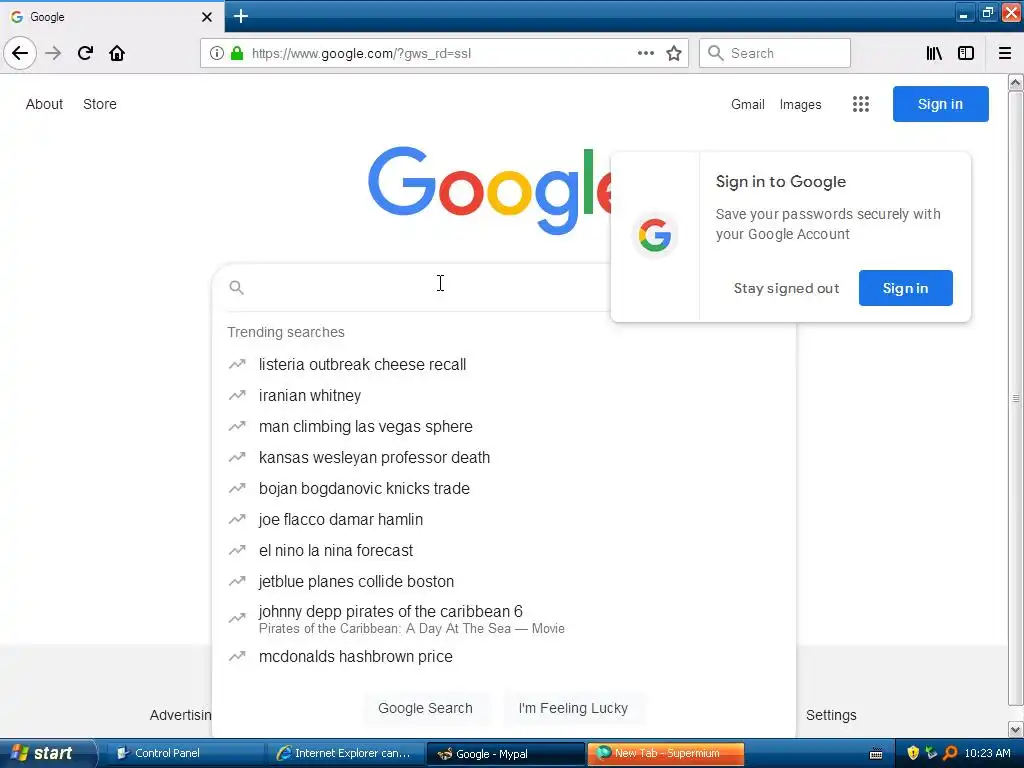Bookmark this page with the star
The image size is (1024, 768).
pos(674,53)
